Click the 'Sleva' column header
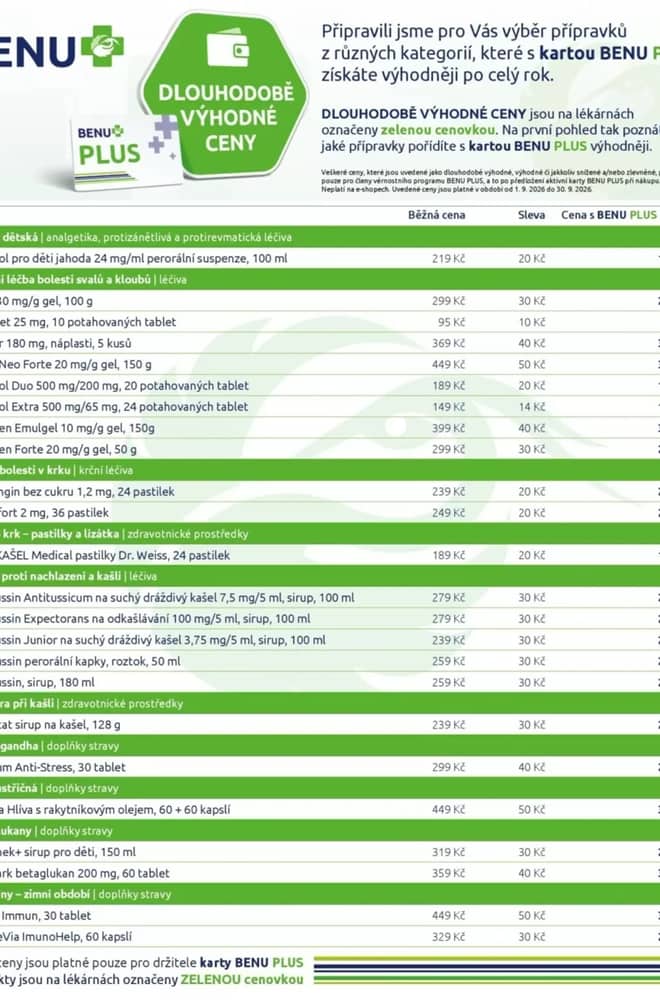660x1000 pixels. pyautogui.click(x=531, y=215)
